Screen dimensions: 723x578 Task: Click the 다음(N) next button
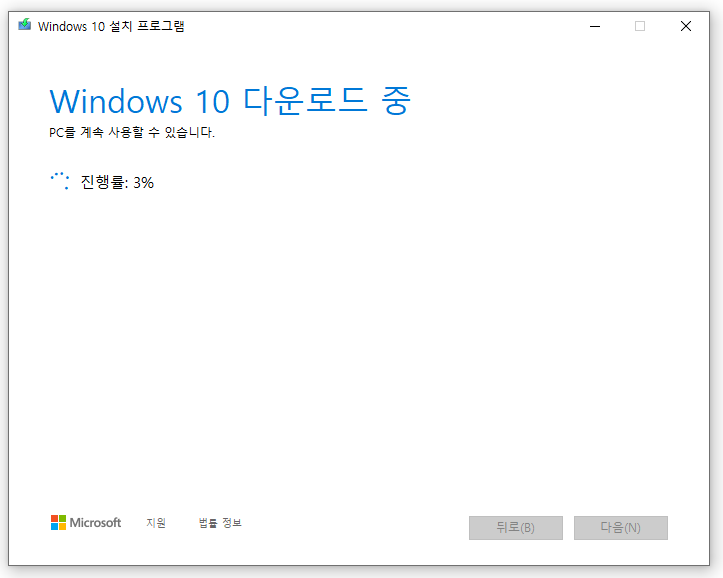pyautogui.click(x=621, y=527)
